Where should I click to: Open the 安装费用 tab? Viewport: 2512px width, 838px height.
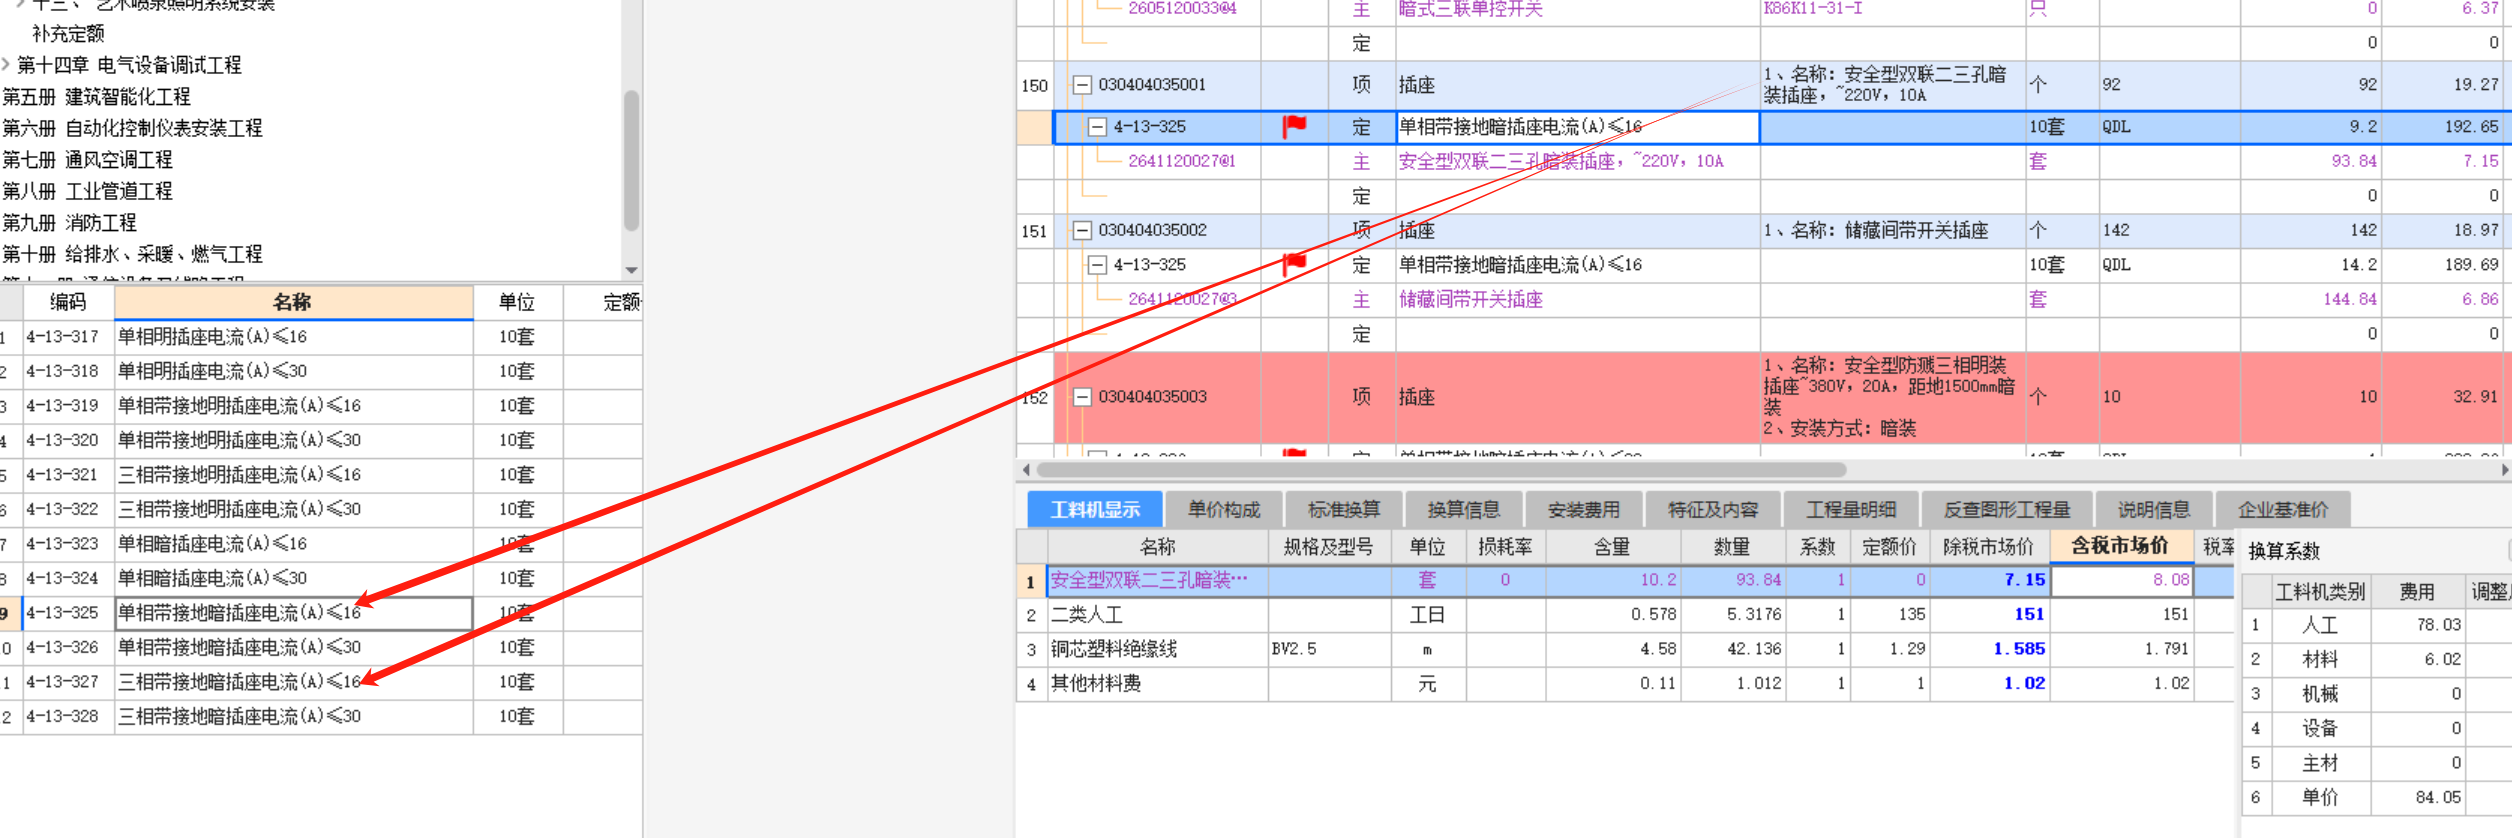tap(1584, 509)
